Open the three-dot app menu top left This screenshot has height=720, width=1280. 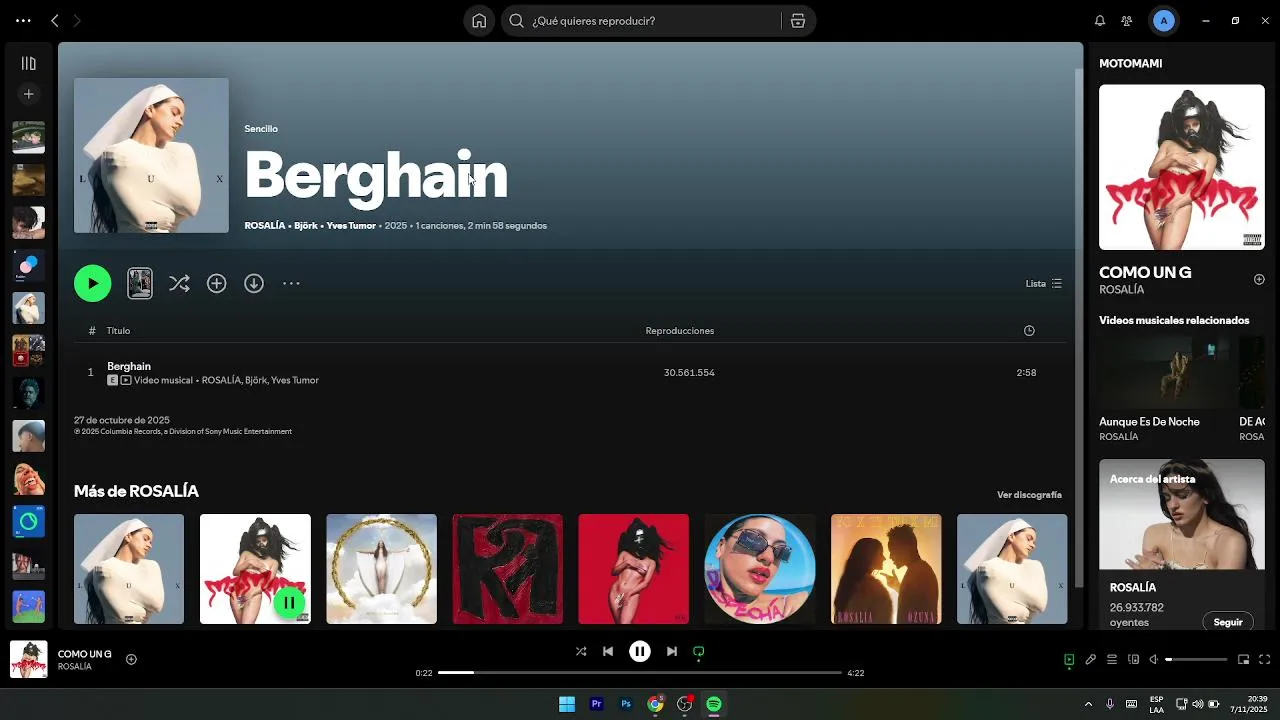(23, 20)
